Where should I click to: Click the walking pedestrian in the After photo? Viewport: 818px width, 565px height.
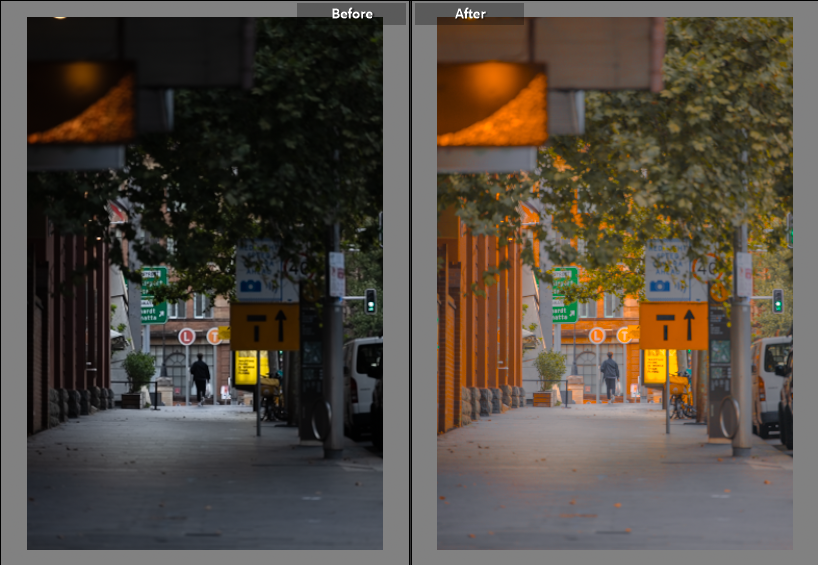[610, 376]
